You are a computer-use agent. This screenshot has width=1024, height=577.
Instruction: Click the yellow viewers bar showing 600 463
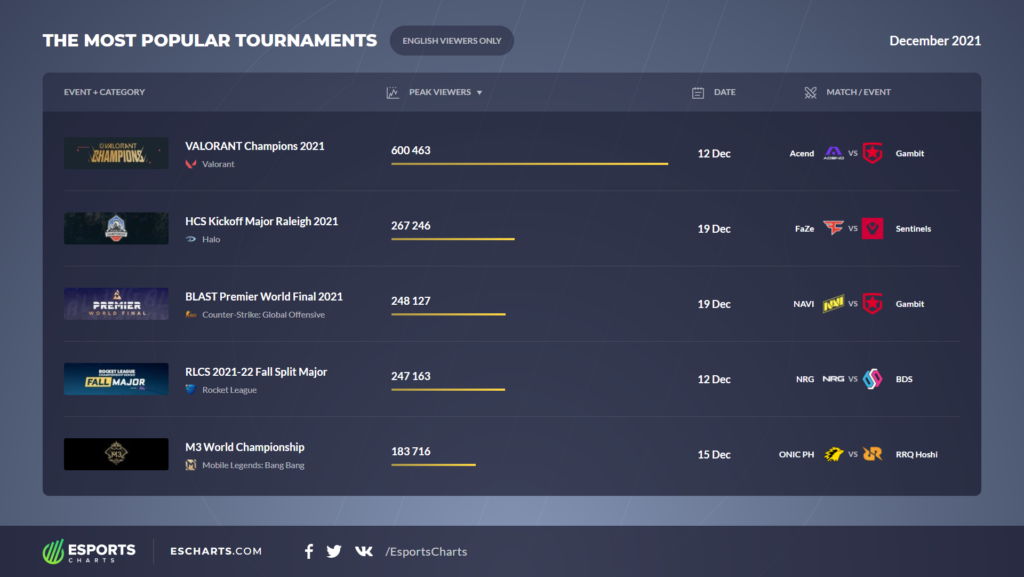(x=529, y=162)
